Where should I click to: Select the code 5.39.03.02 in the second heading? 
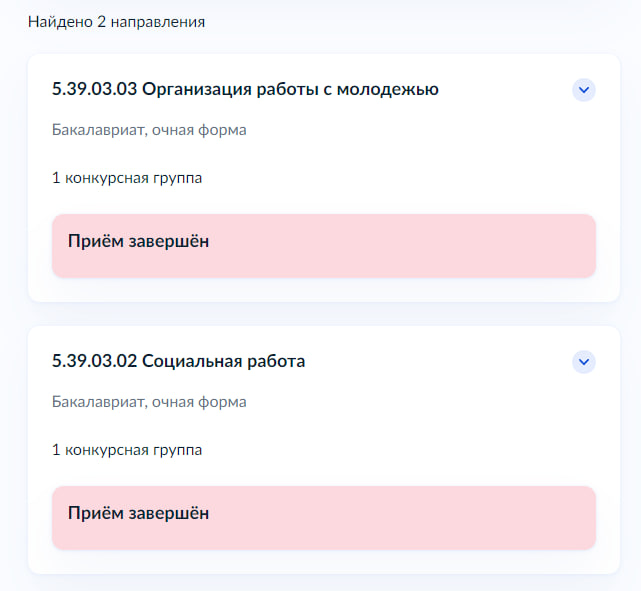click(94, 361)
